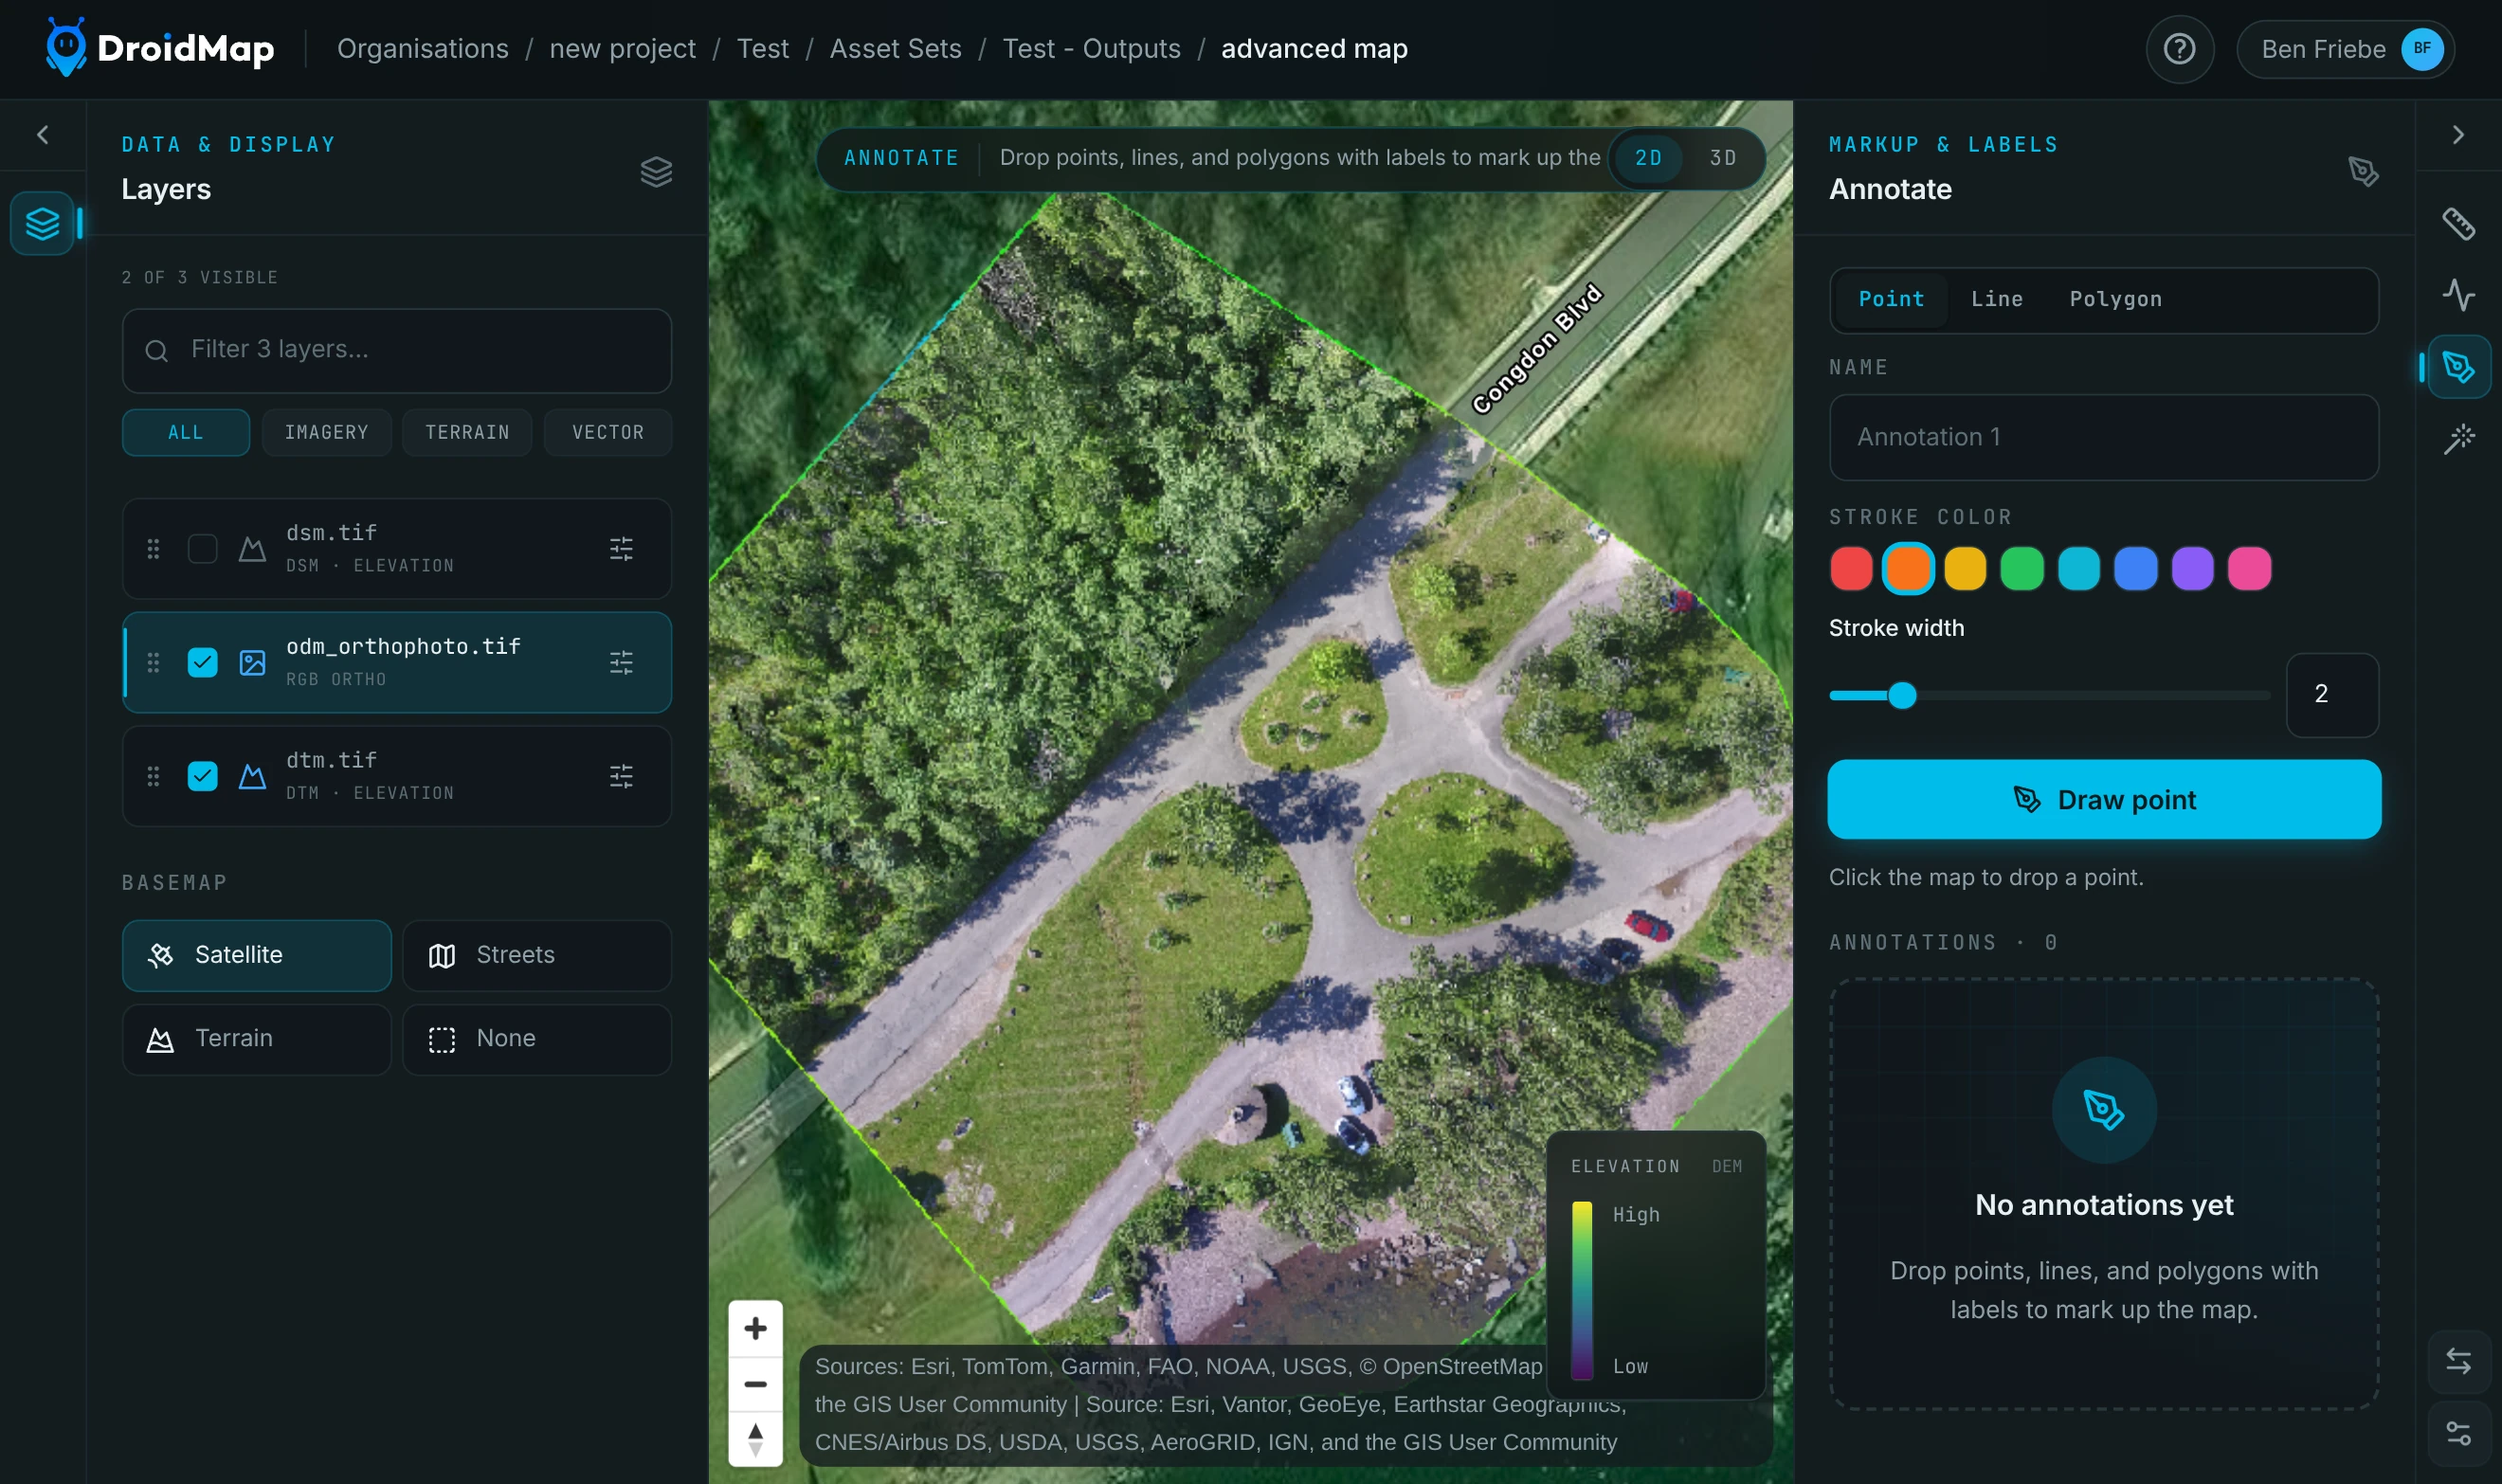Choose the Streets basemap

click(x=537, y=955)
